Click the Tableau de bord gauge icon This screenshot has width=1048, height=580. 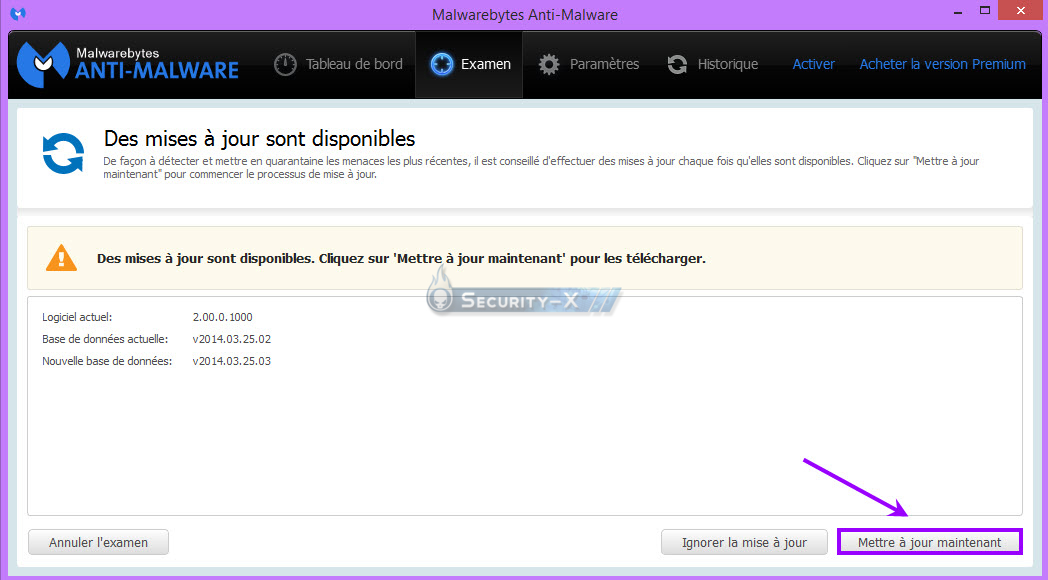[x=285, y=64]
